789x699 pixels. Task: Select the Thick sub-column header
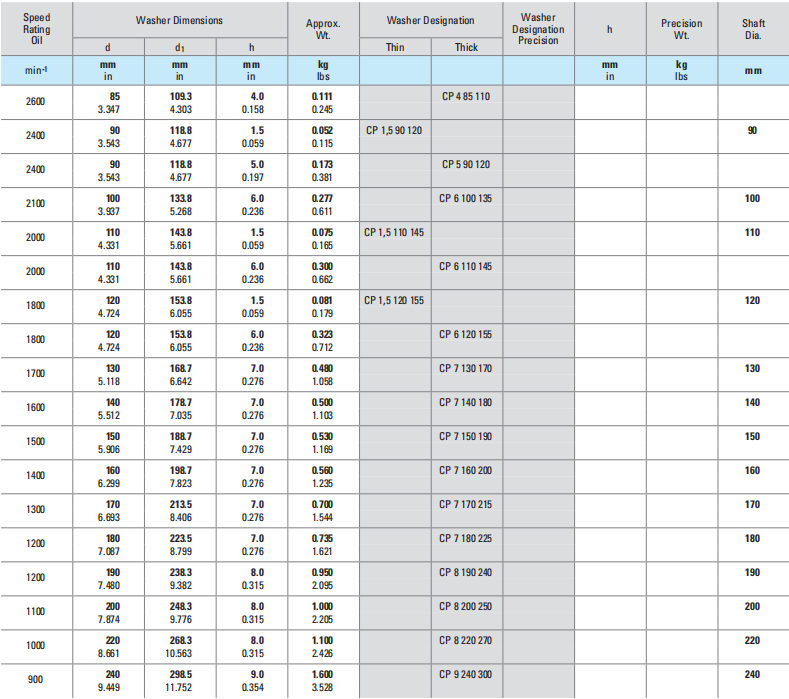(466, 47)
